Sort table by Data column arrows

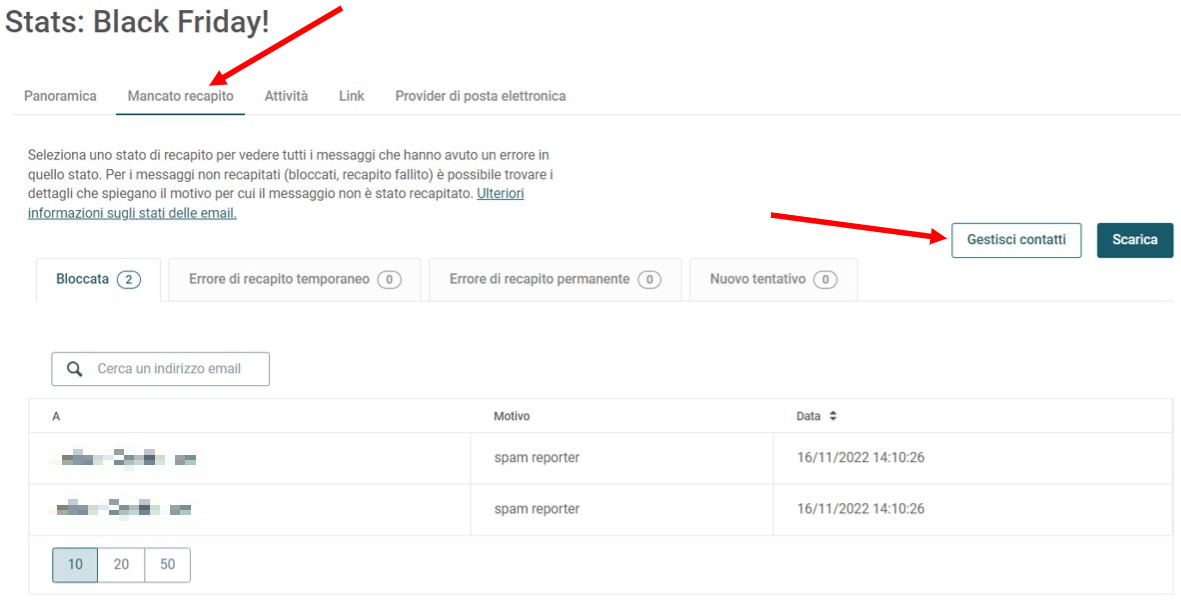point(832,416)
